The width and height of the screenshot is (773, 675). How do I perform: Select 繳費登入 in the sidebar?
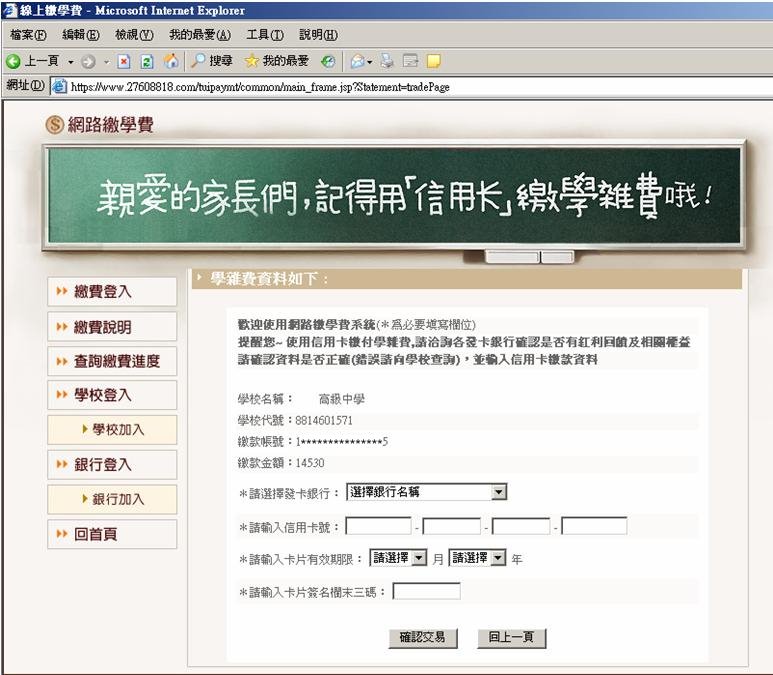111,292
